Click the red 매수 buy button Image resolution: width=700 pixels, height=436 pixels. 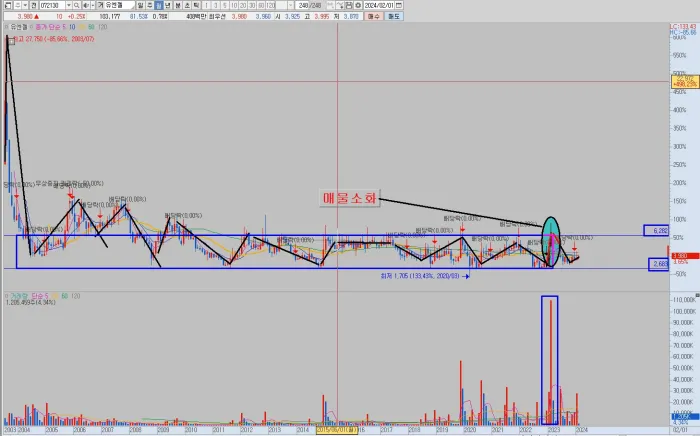(x=373, y=16)
